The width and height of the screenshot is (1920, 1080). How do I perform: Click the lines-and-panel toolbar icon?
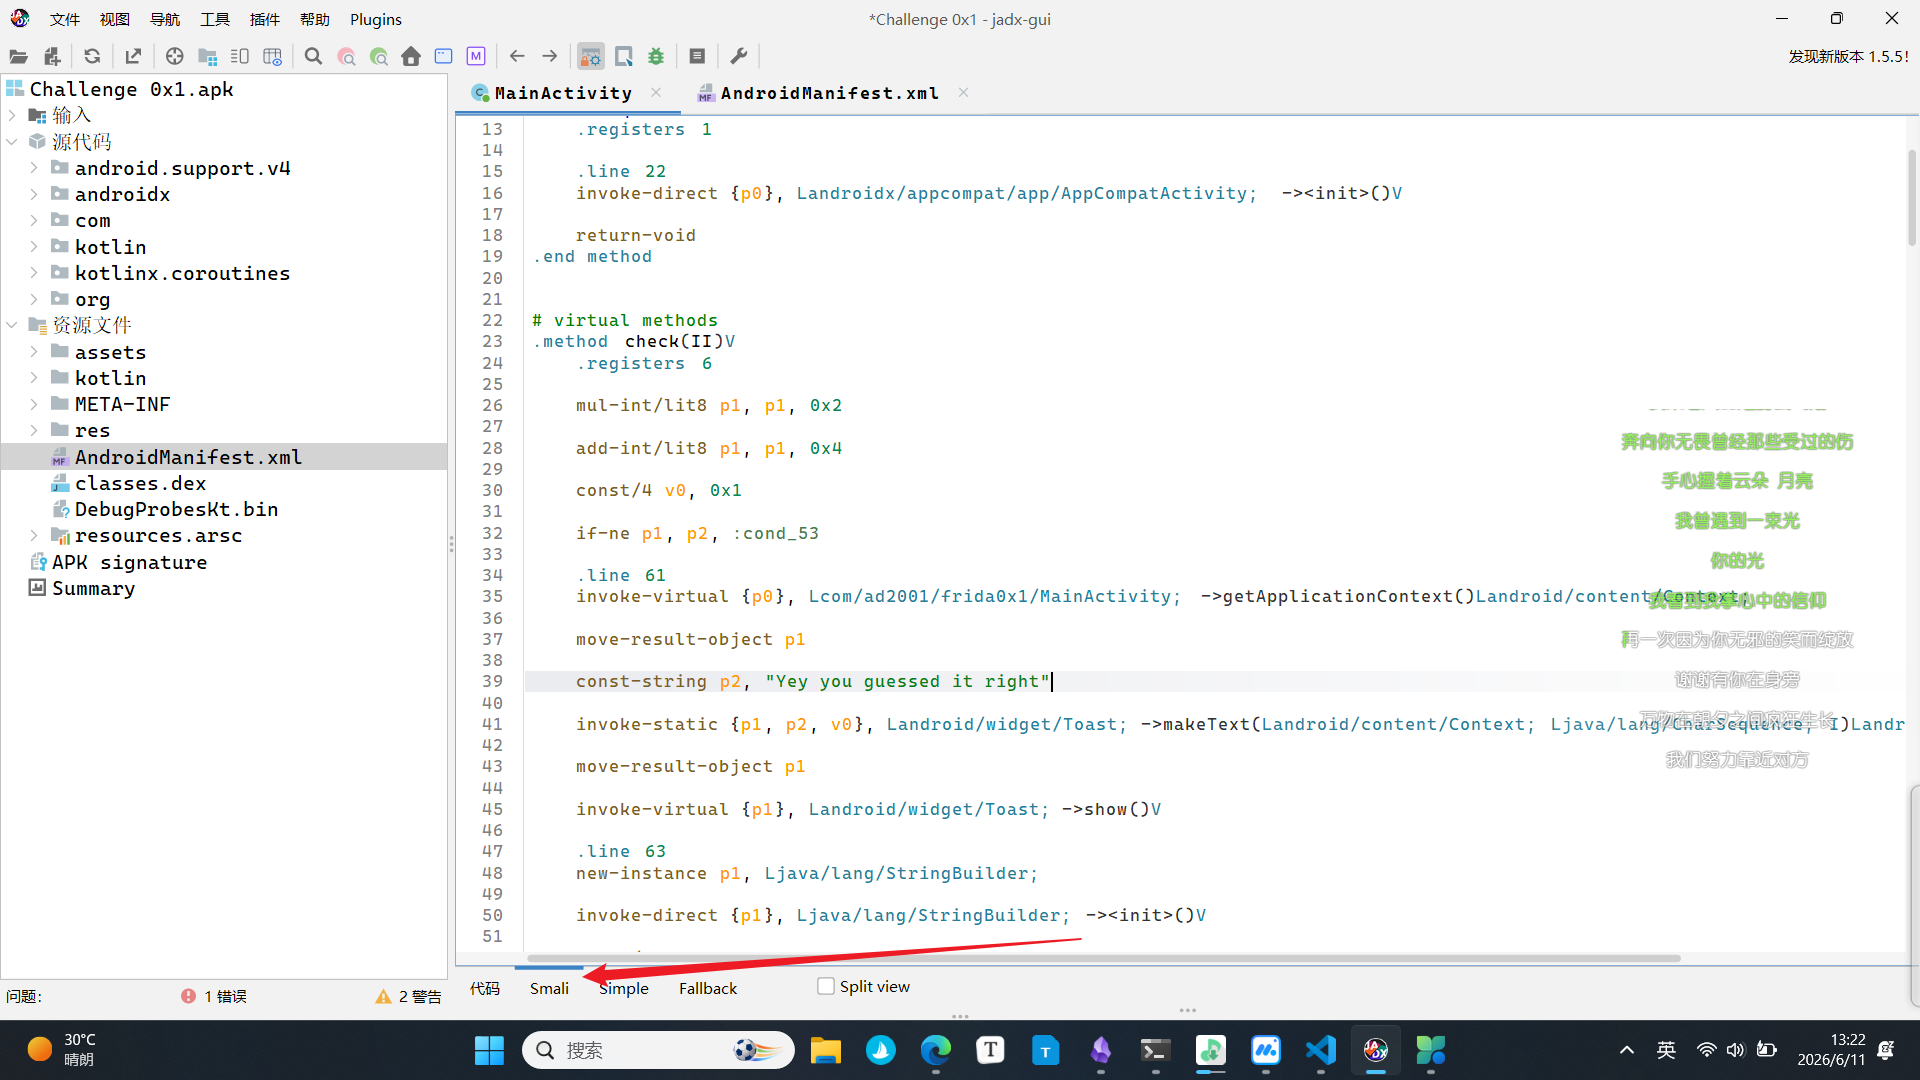point(240,56)
